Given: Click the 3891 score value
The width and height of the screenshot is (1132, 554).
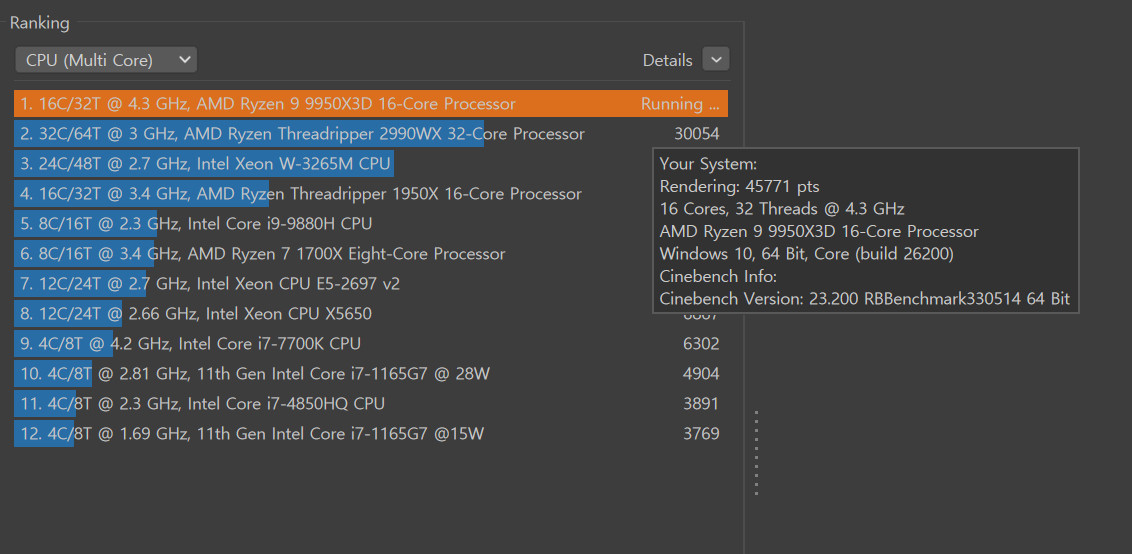Looking at the screenshot, I should pos(701,404).
